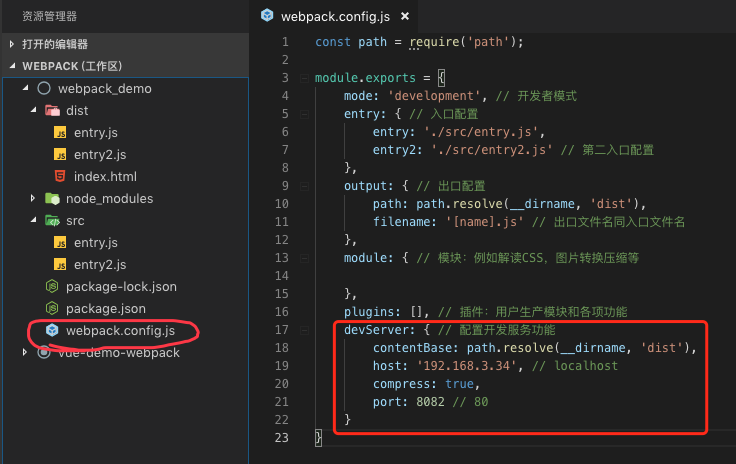The image size is (736, 464).
Task: Click the webpack icon on the editor tab
Action: (x=267, y=15)
